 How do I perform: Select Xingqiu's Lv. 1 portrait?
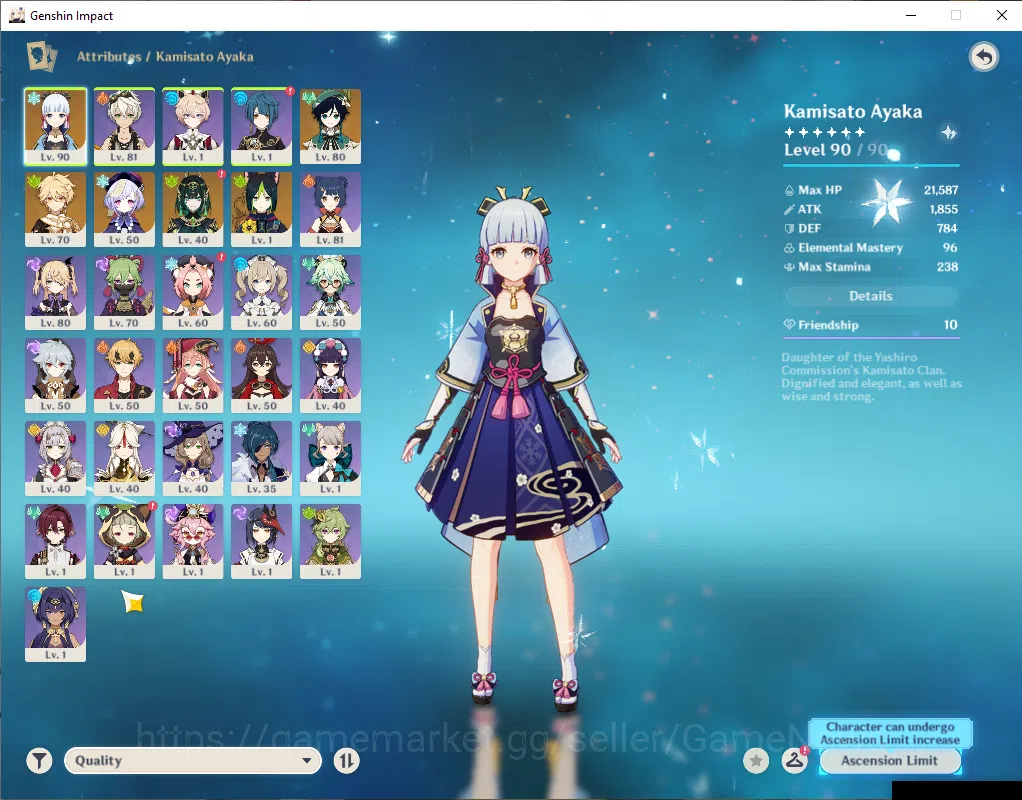[261, 126]
